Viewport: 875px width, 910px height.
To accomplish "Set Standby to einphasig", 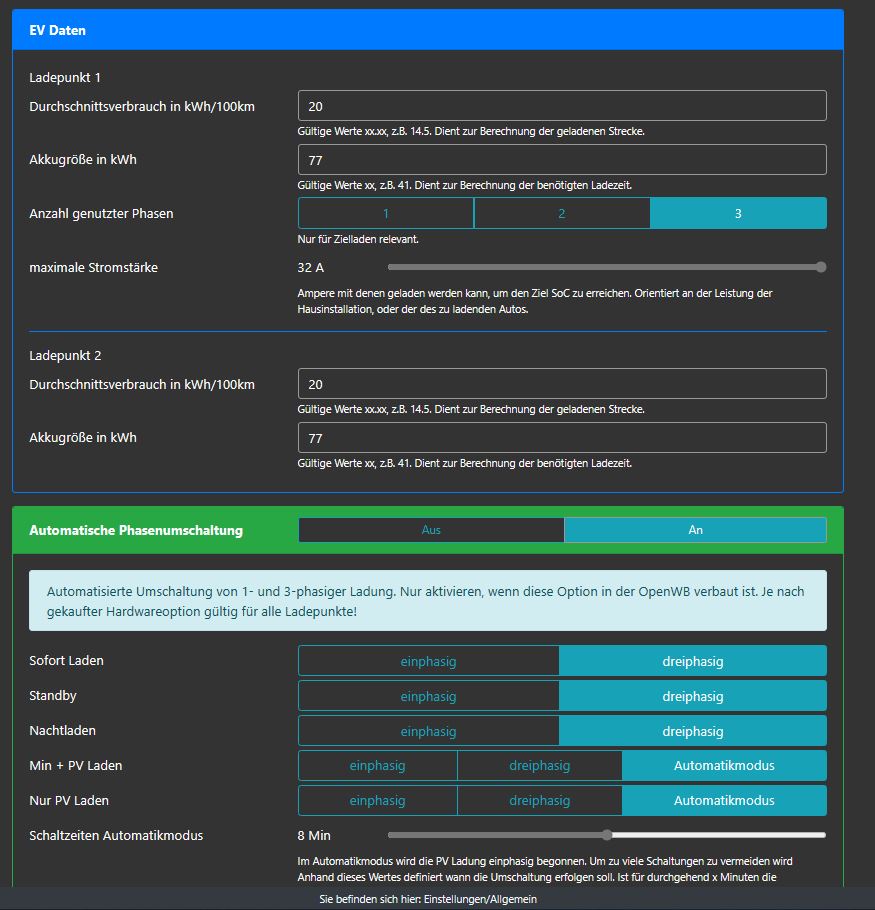I will (428, 696).
